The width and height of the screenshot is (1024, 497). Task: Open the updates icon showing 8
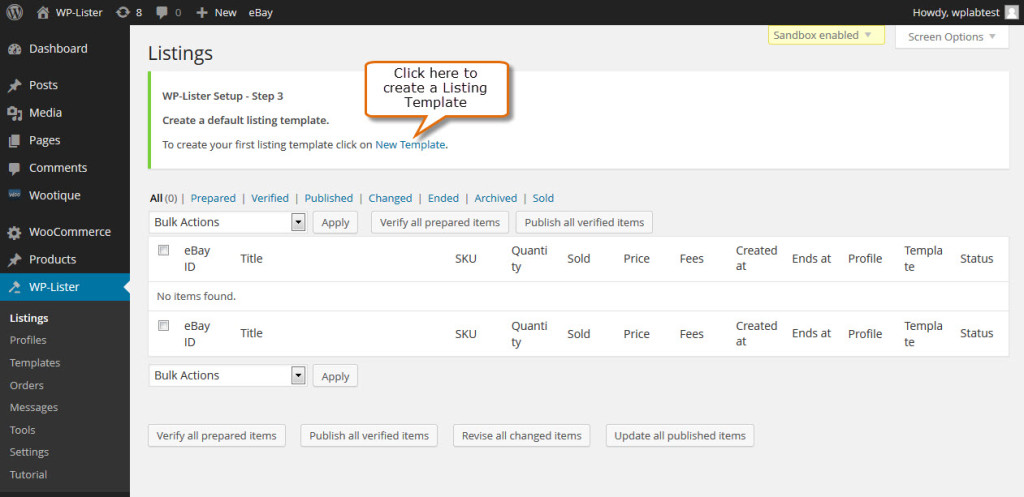point(122,12)
